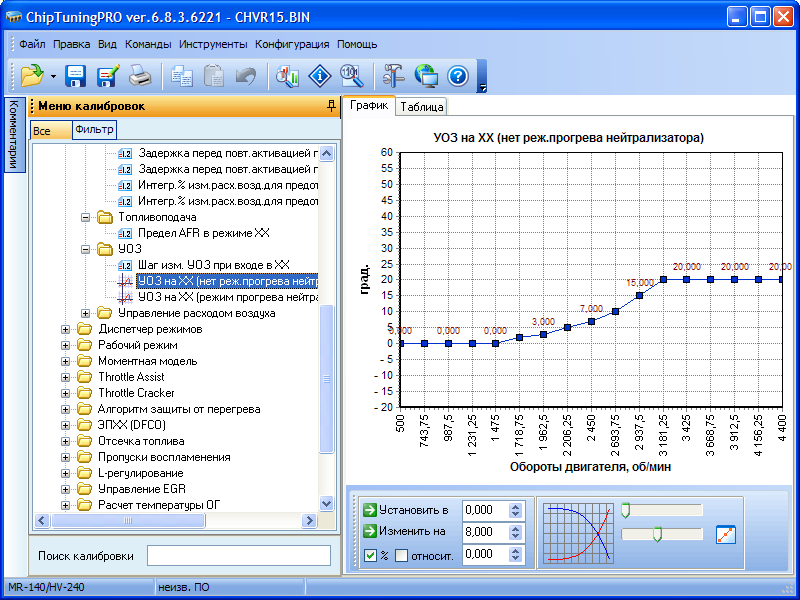Click the blue diamond info icon
The height and width of the screenshot is (600, 800).
point(319,75)
